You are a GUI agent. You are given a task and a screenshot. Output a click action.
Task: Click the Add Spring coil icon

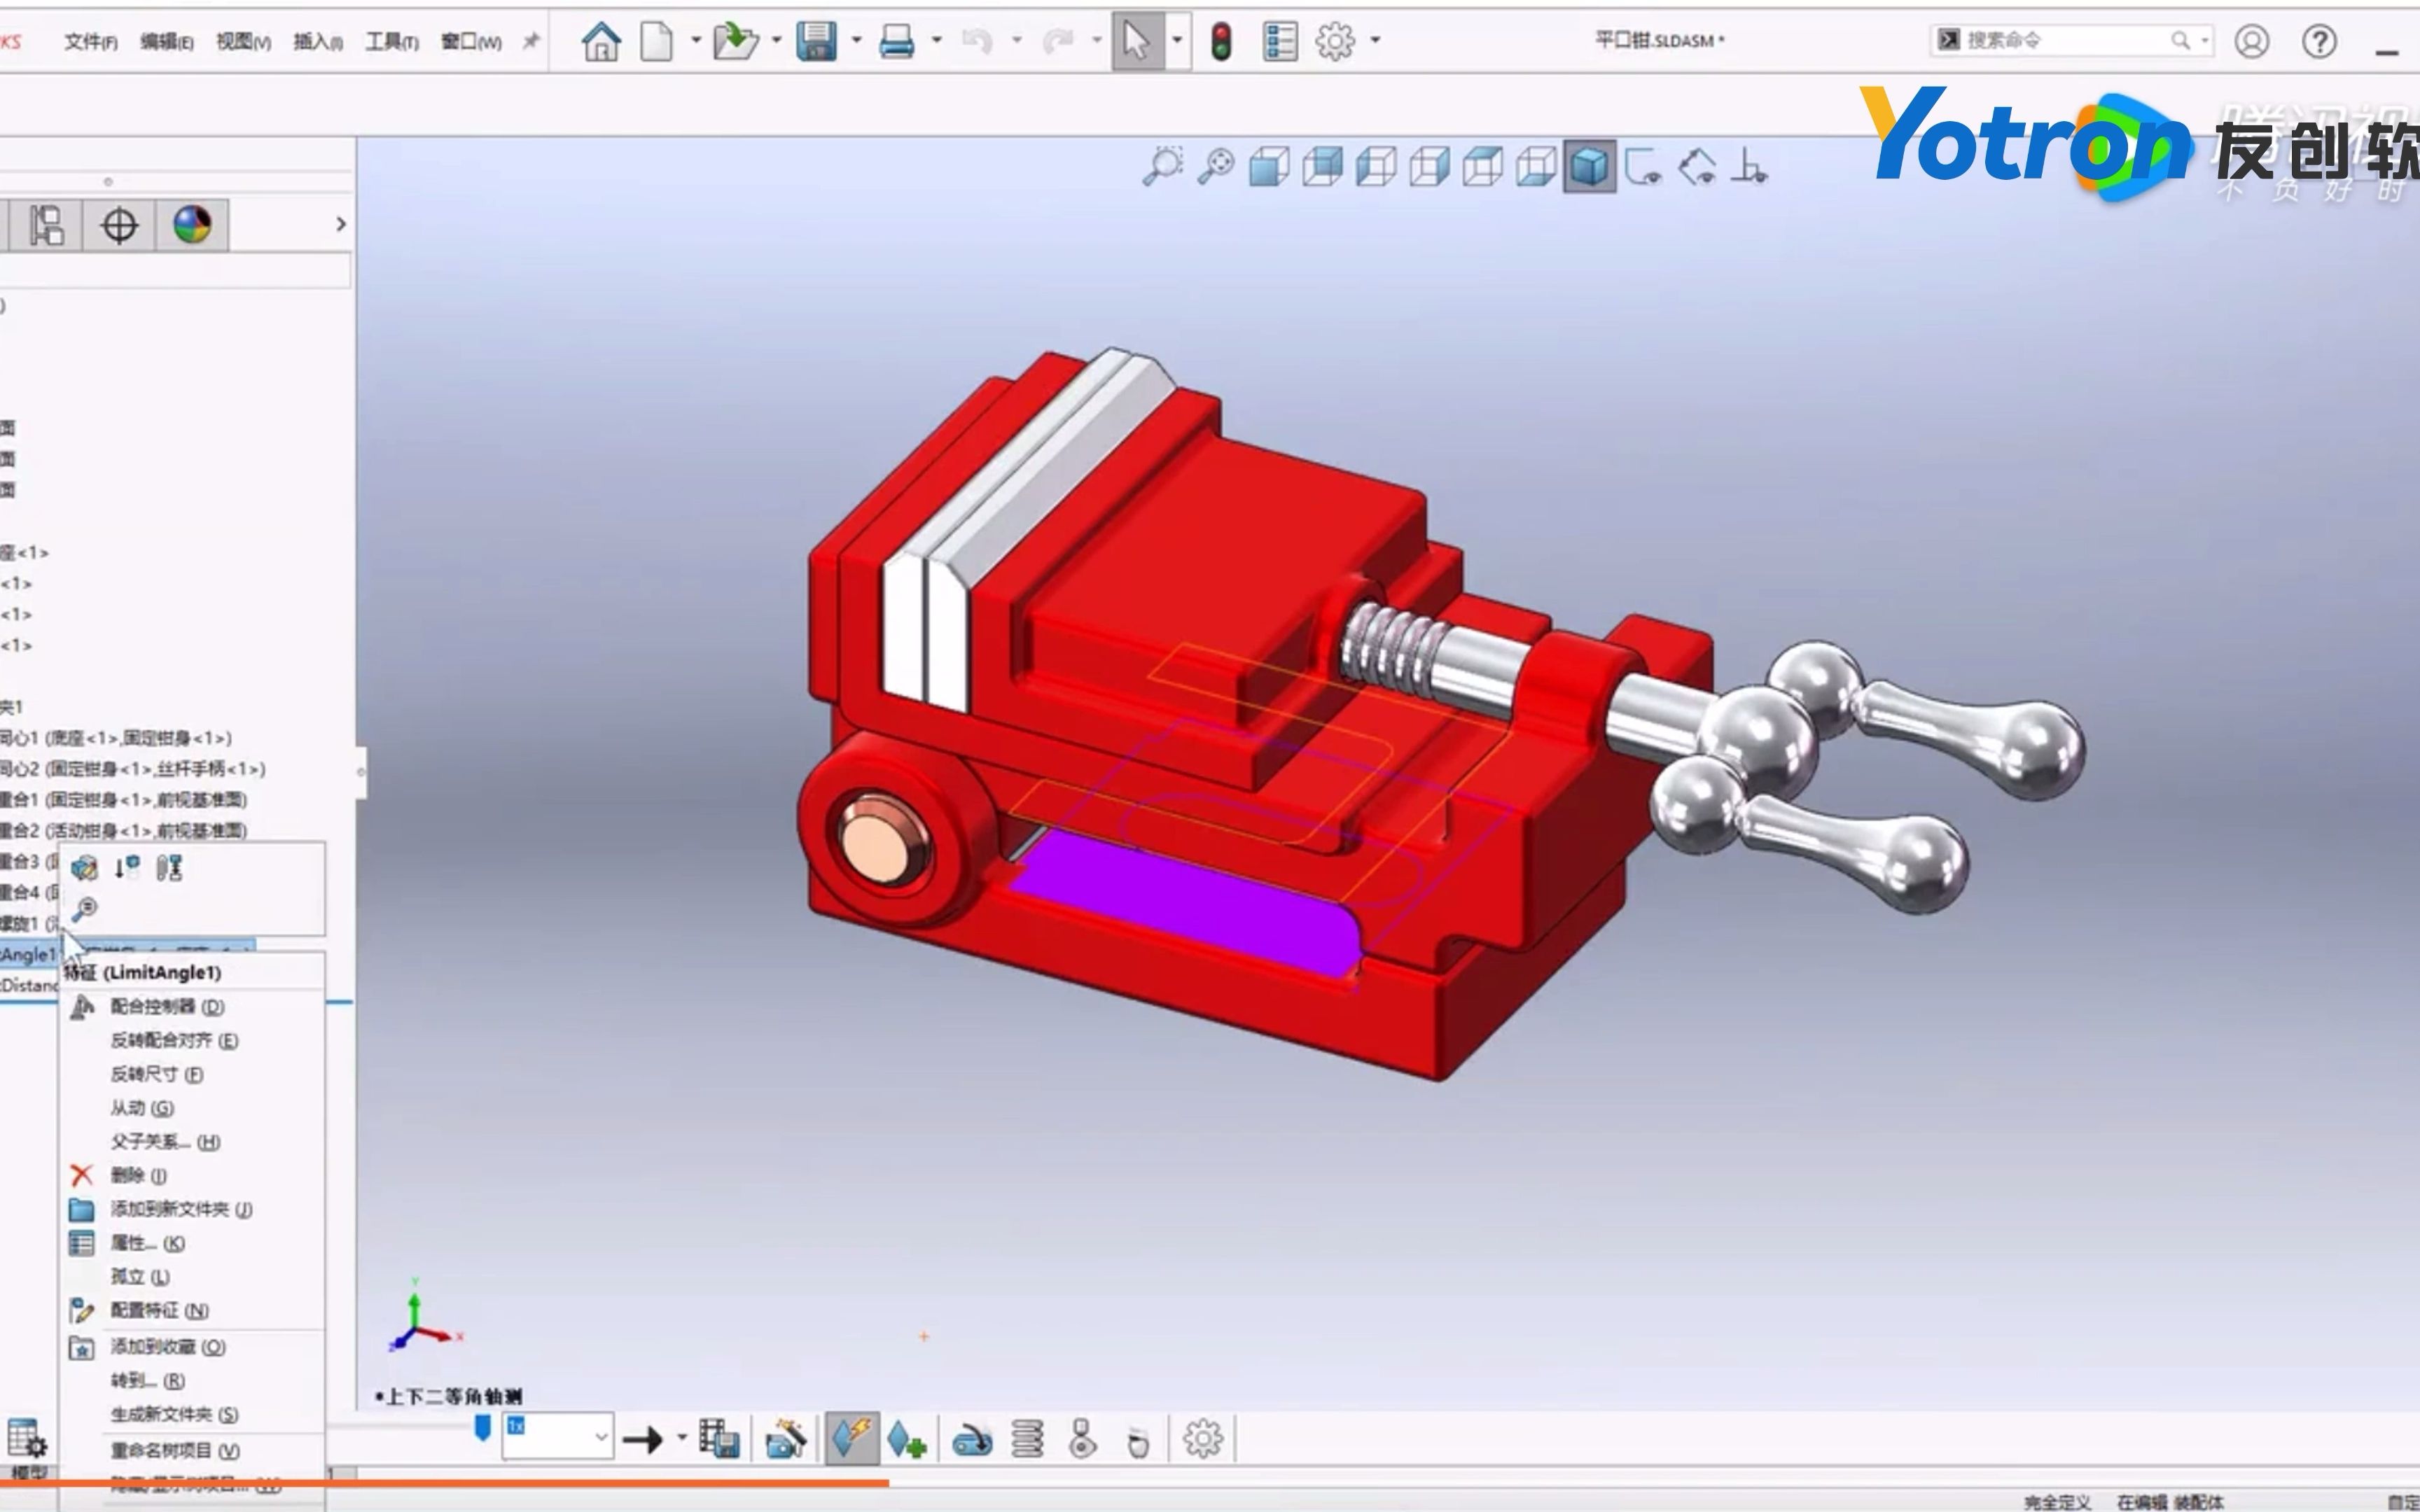pyautogui.click(x=1028, y=1439)
